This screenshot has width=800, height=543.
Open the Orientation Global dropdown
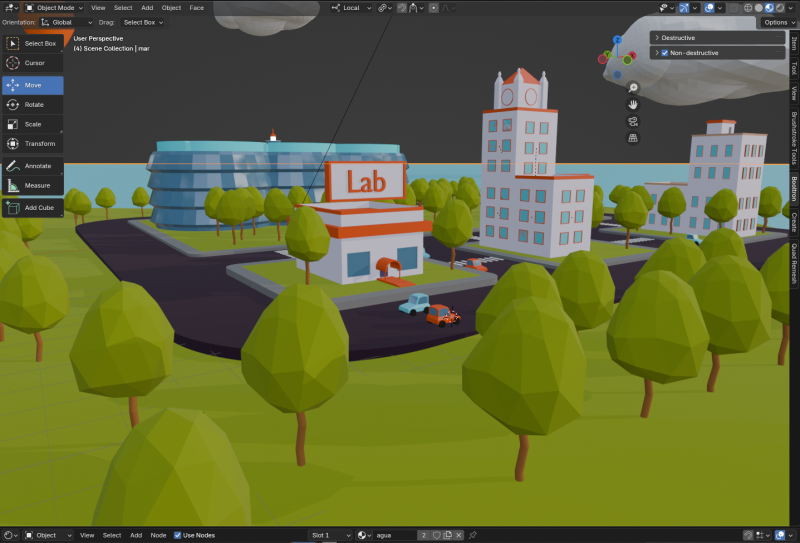point(66,22)
